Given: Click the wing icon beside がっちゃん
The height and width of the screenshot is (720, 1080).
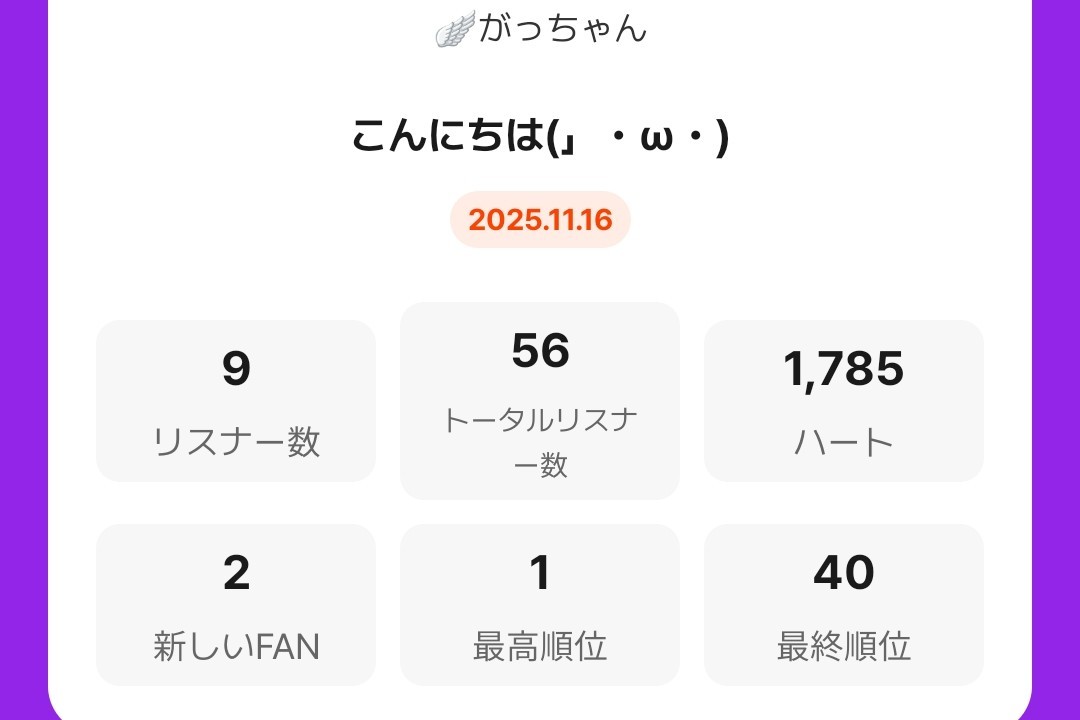Looking at the screenshot, I should point(455,30).
